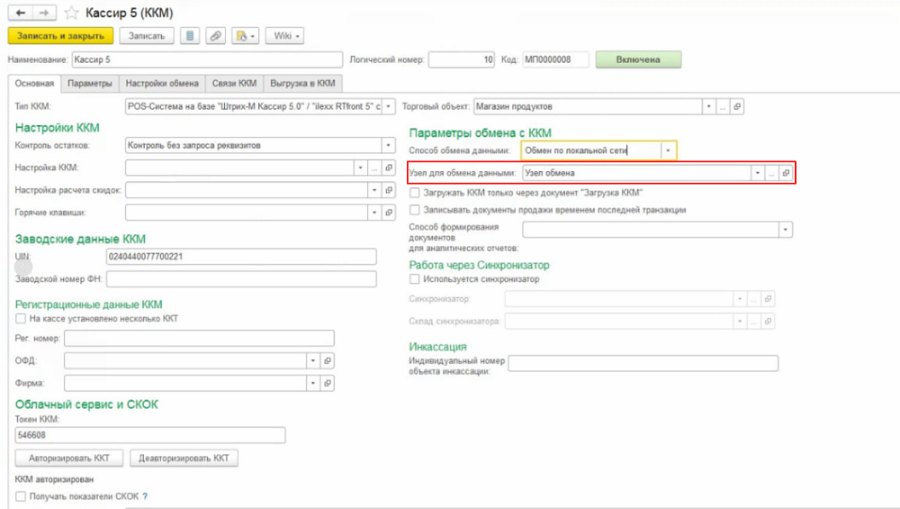Viewport: 900px width, 509px height.
Task: Expand the Фирма dropdown arrow
Action: pyautogui.click(x=313, y=383)
